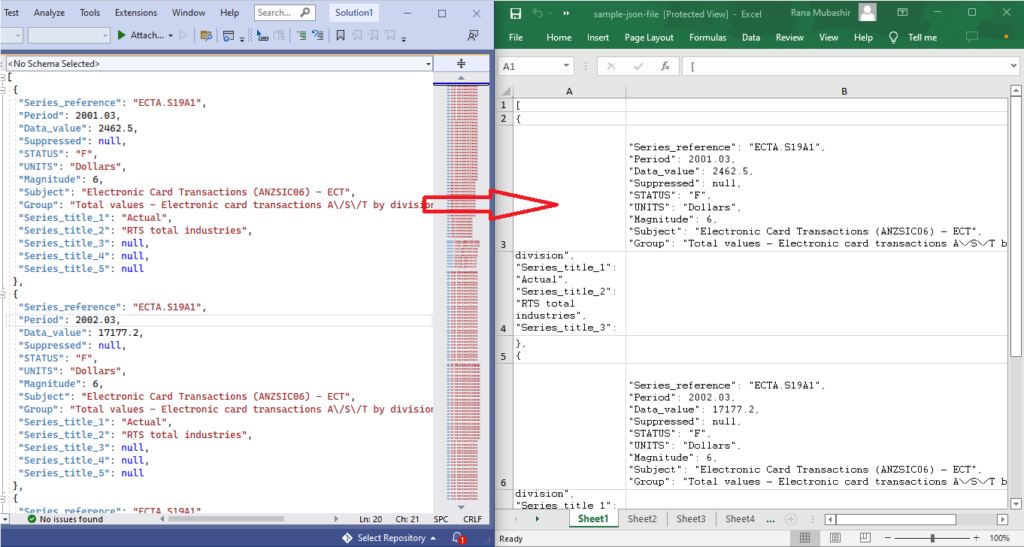This screenshot has width=1024, height=547.
Task: Click the Insert Function fx icon
Action: click(664, 66)
